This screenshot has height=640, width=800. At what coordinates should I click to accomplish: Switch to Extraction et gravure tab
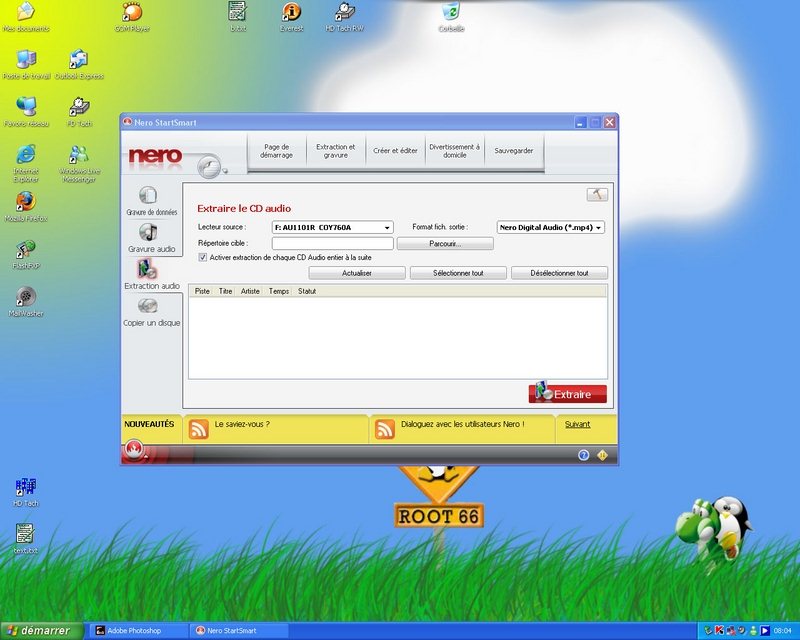[336, 151]
